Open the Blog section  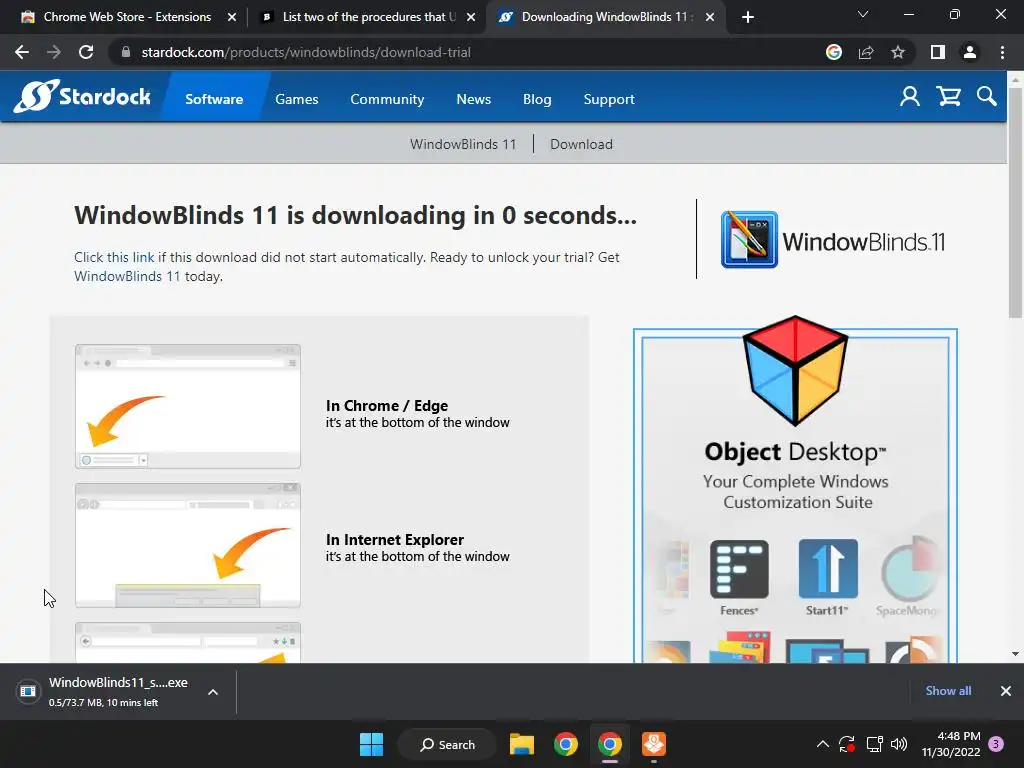tap(537, 99)
